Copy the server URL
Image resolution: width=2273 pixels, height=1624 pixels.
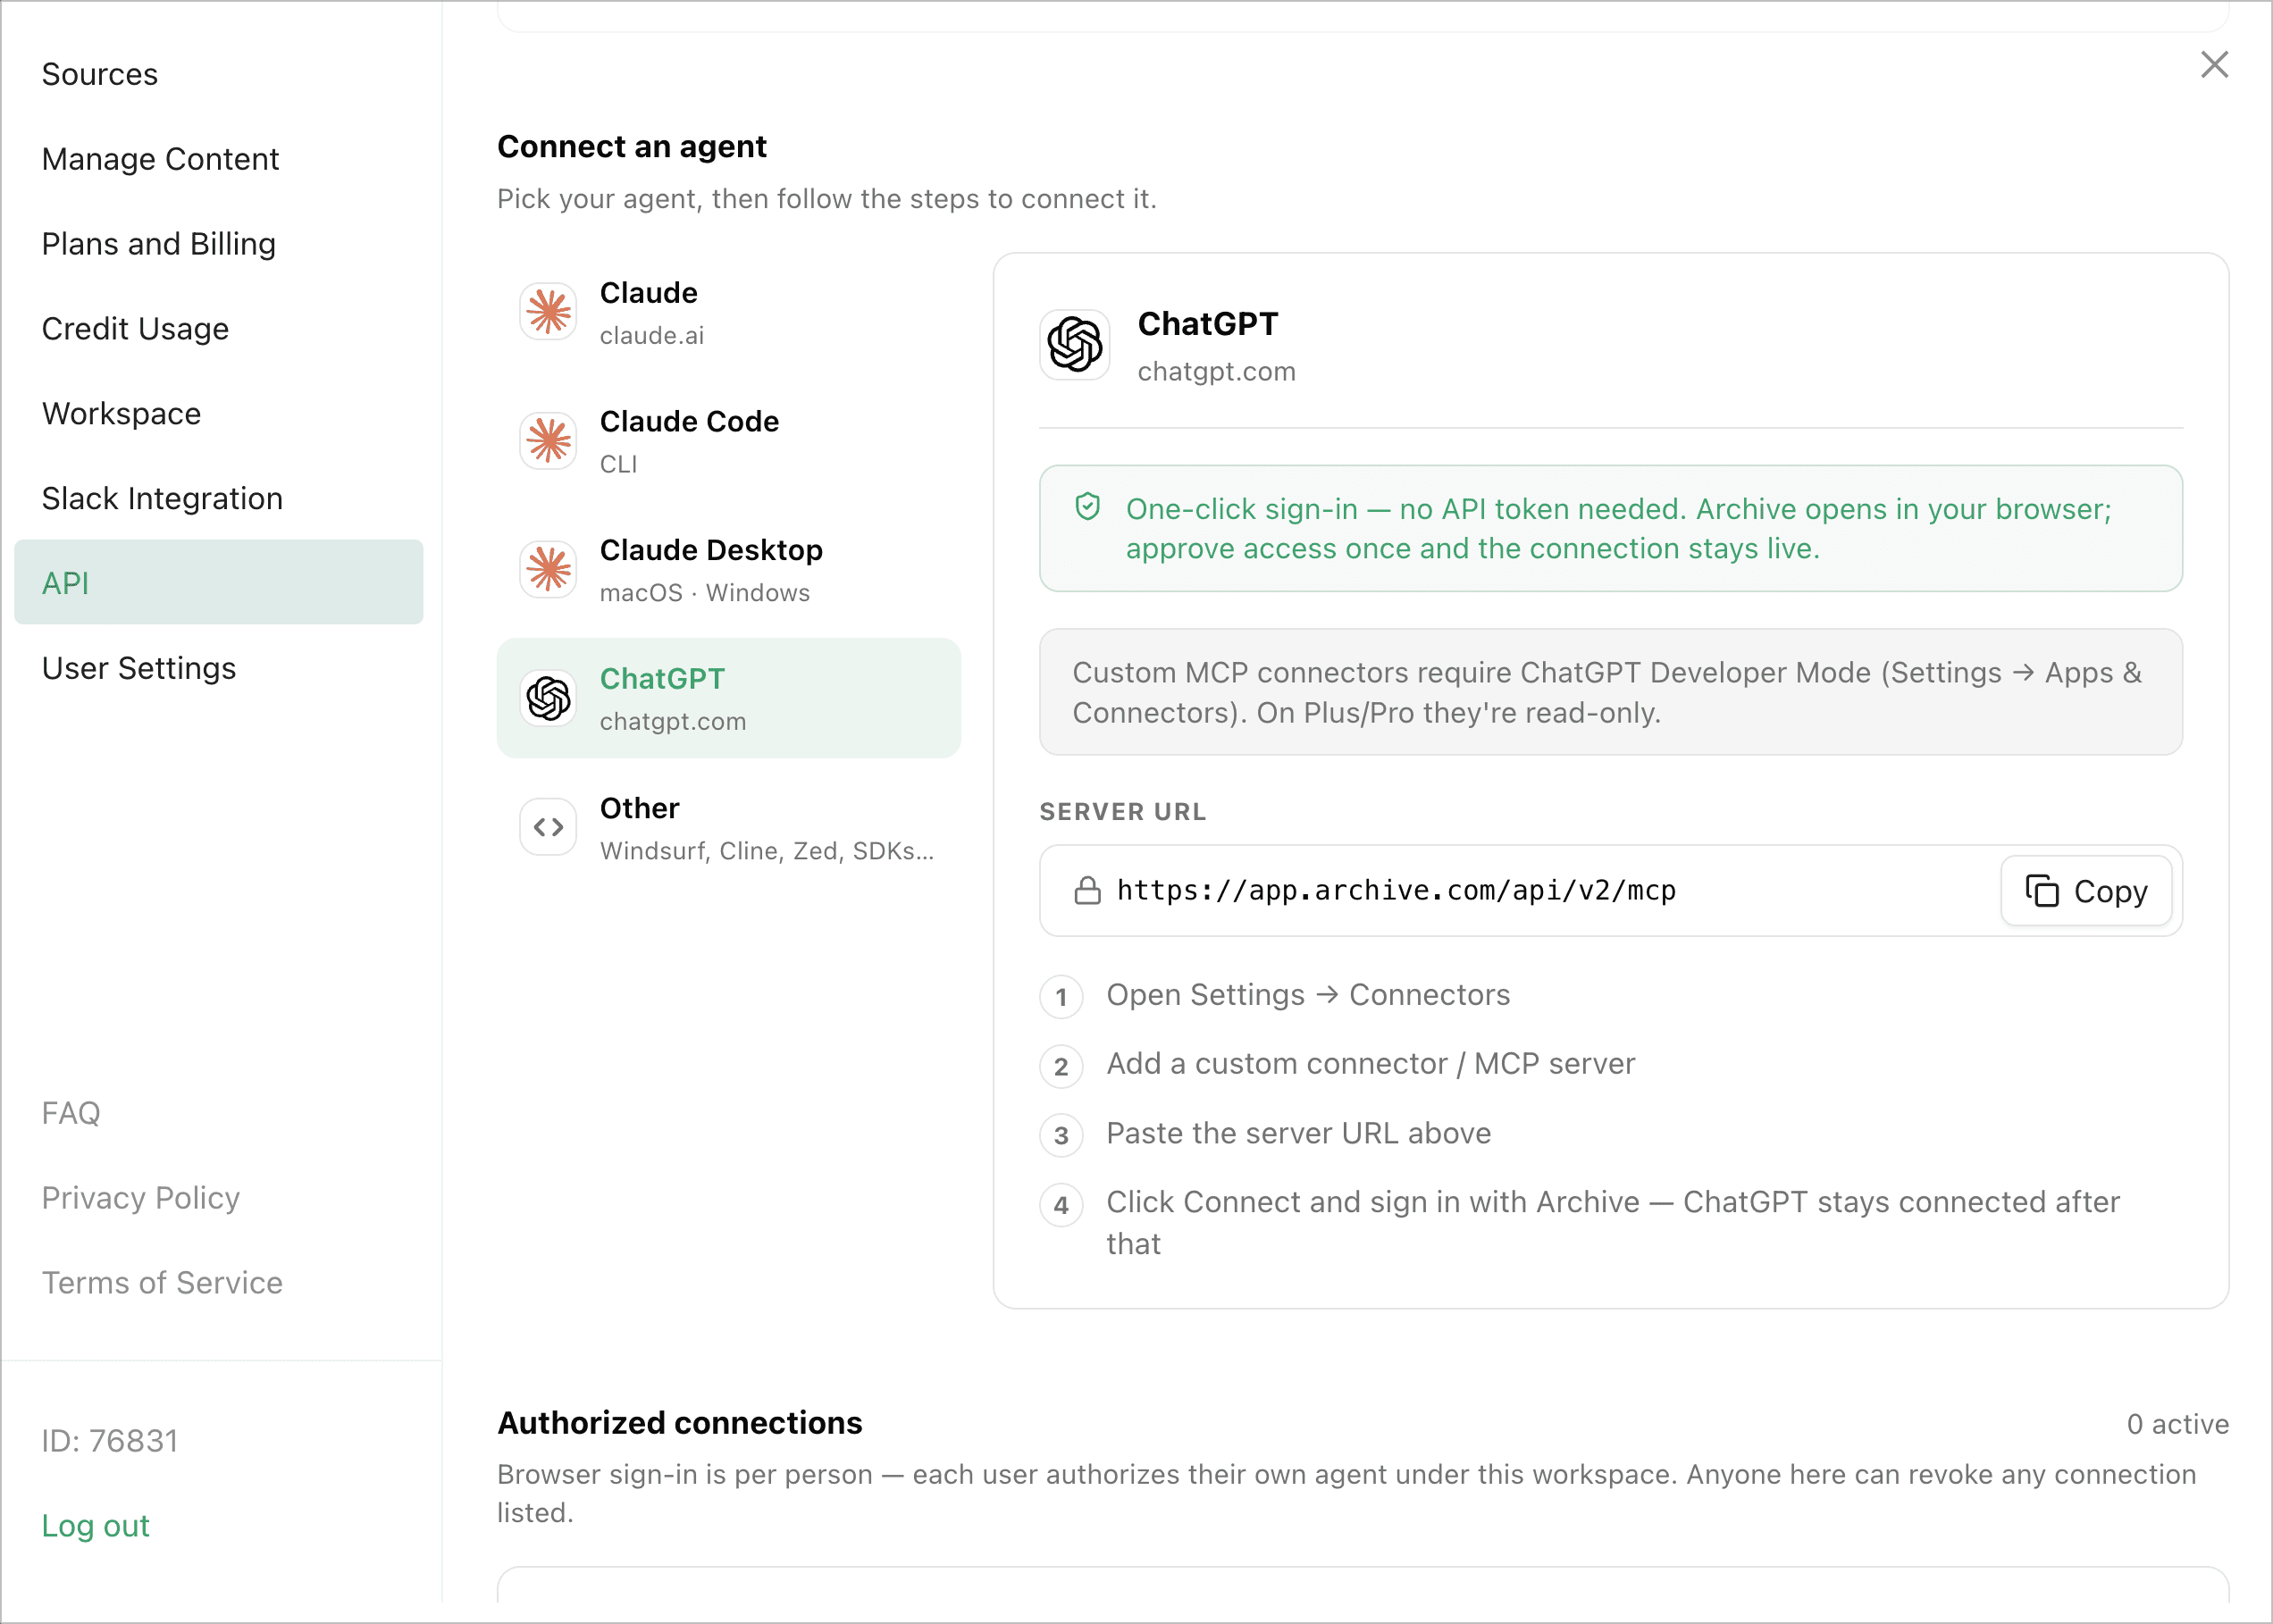pos(2086,891)
